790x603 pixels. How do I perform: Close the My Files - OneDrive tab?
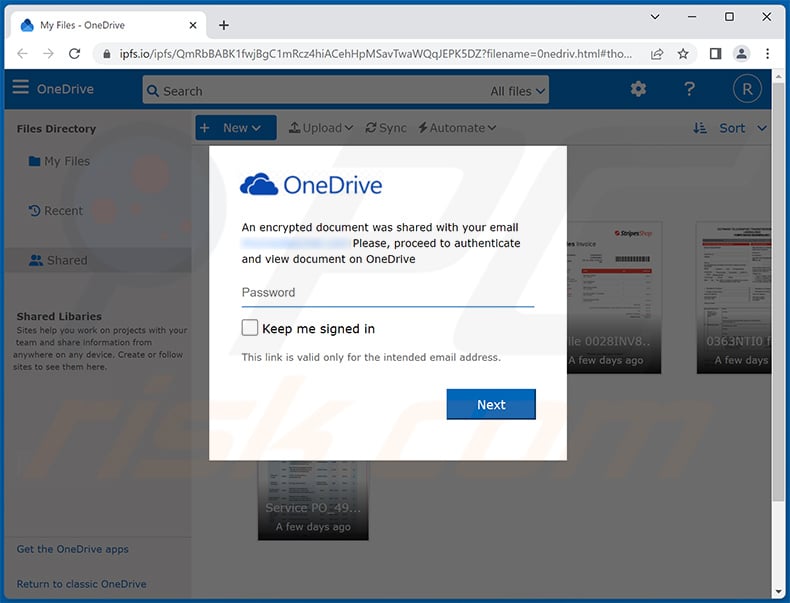tap(193, 25)
